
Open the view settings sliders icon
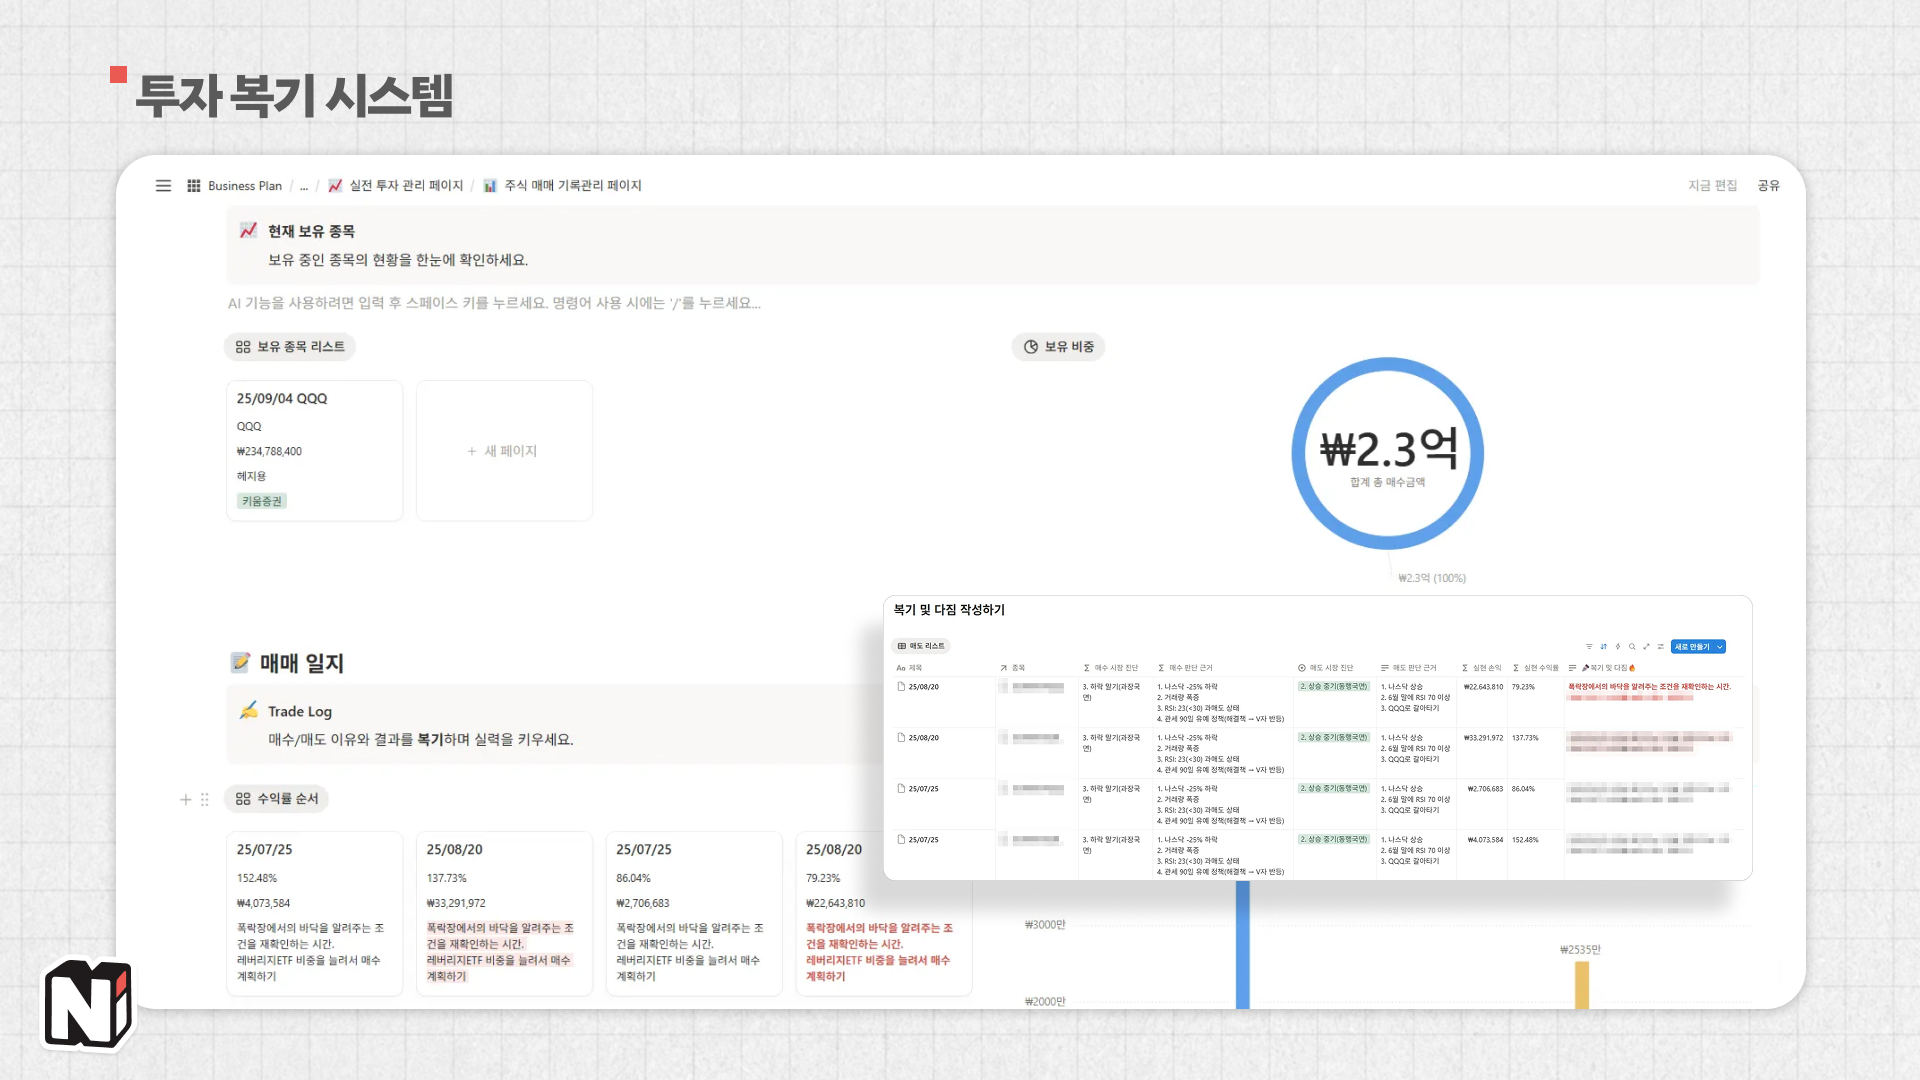point(1661,647)
